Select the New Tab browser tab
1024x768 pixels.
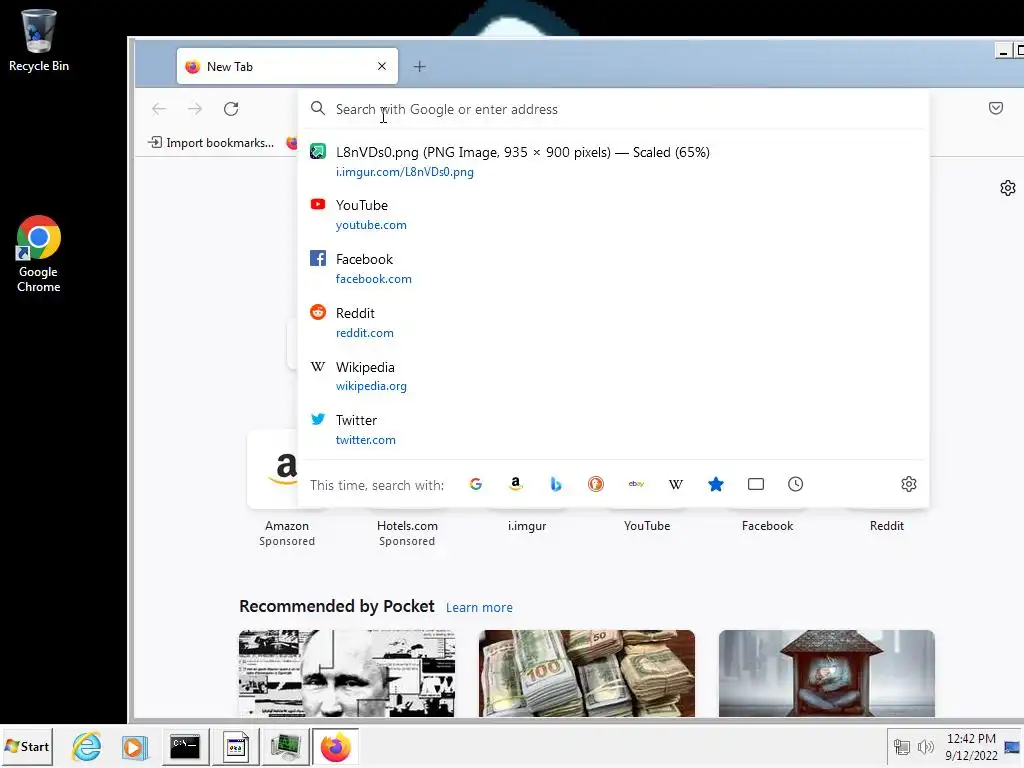[287, 66]
